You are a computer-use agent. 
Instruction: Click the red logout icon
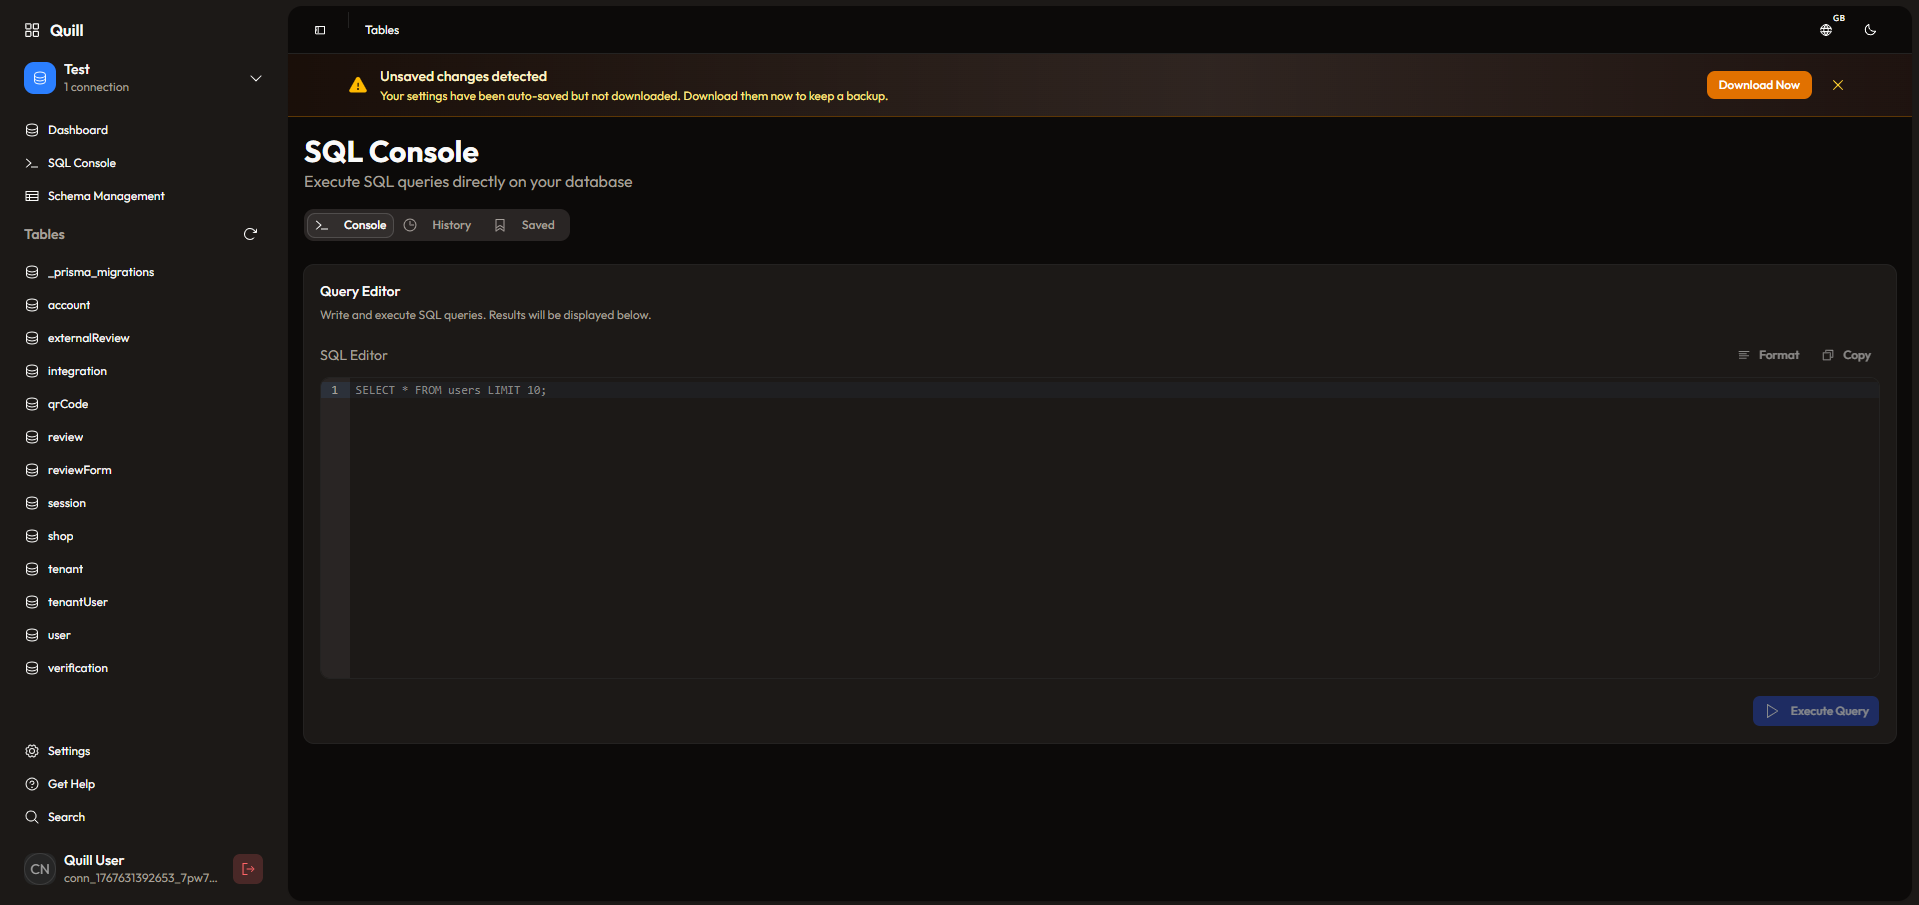click(x=248, y=869)
